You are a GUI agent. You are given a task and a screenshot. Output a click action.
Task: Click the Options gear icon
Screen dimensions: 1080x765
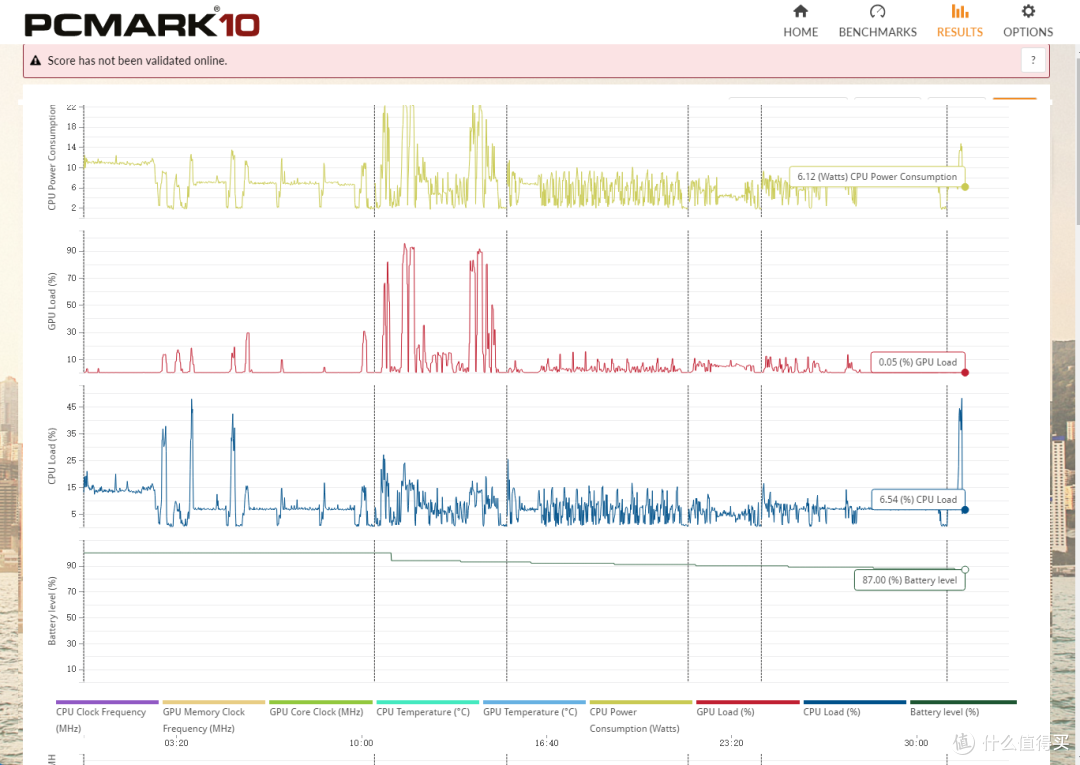[x=1028, y=11]
